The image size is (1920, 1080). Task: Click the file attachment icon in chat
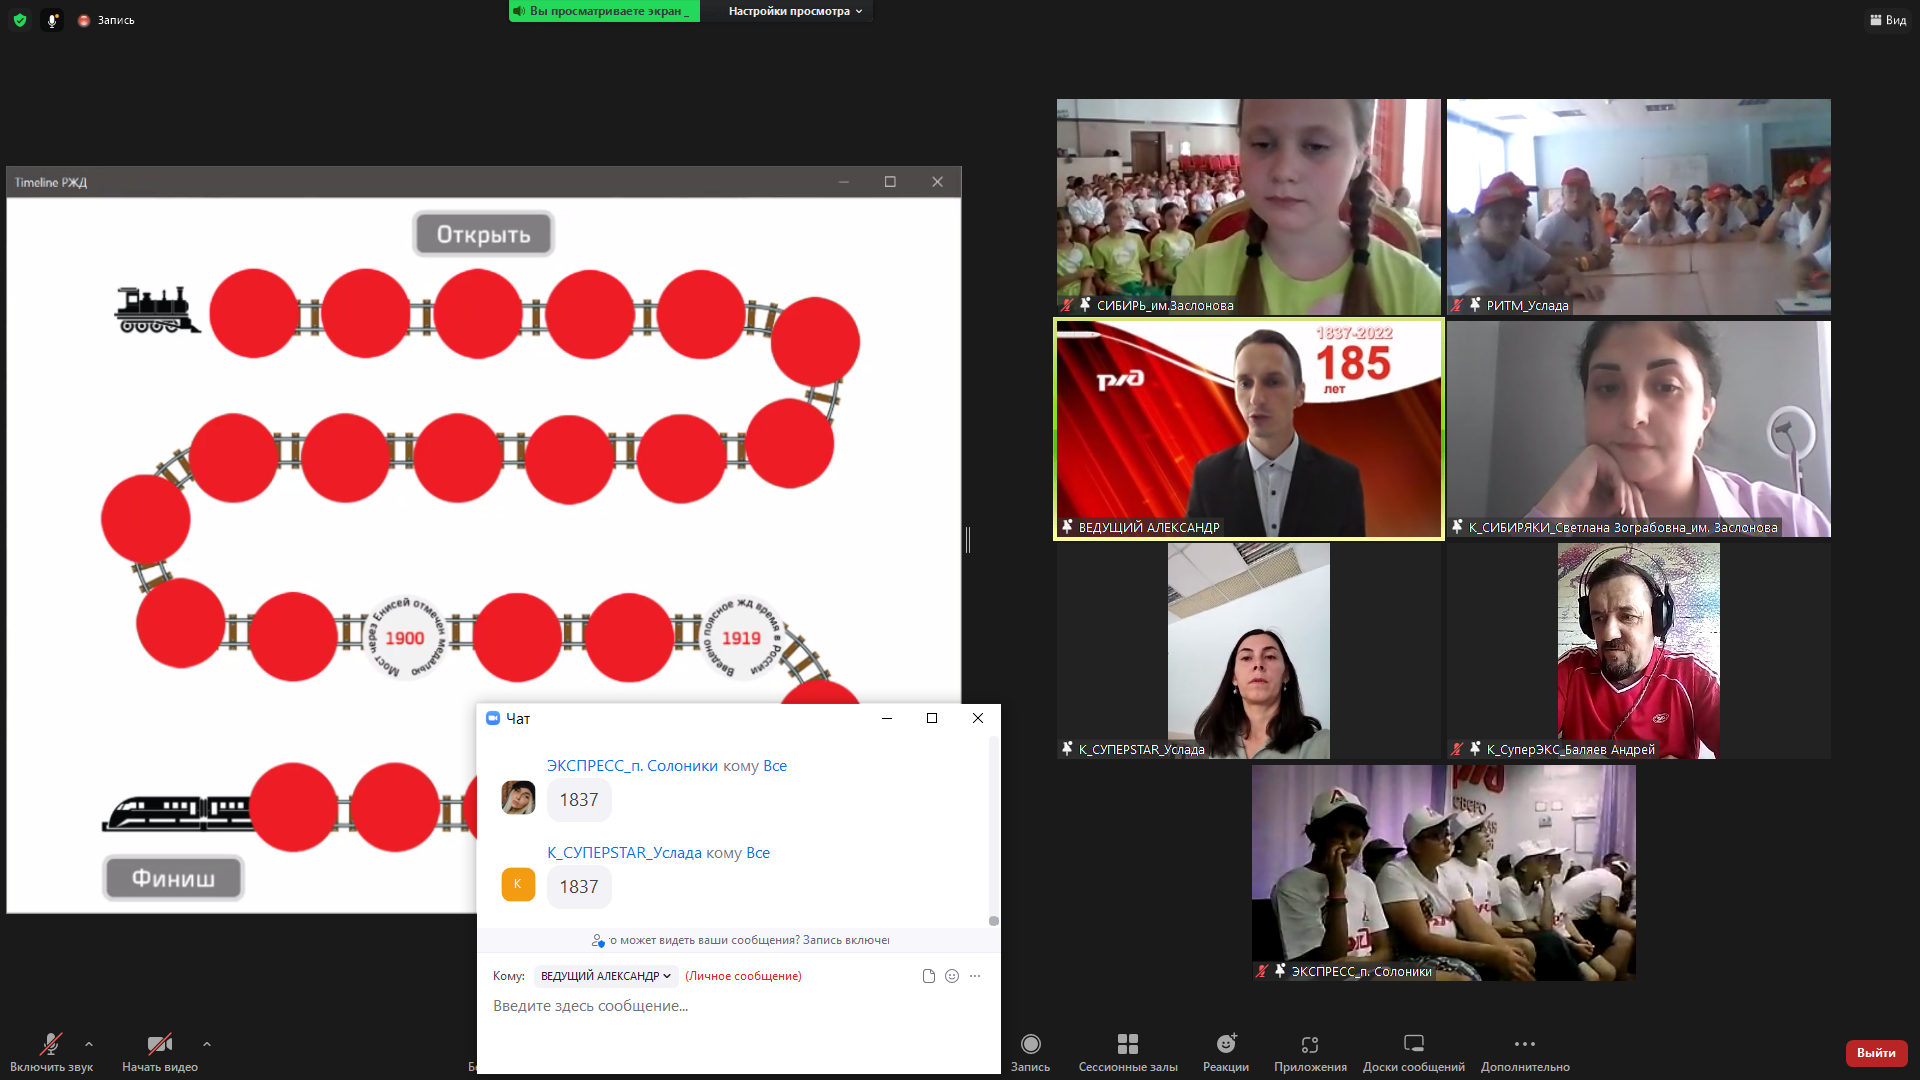929,976
